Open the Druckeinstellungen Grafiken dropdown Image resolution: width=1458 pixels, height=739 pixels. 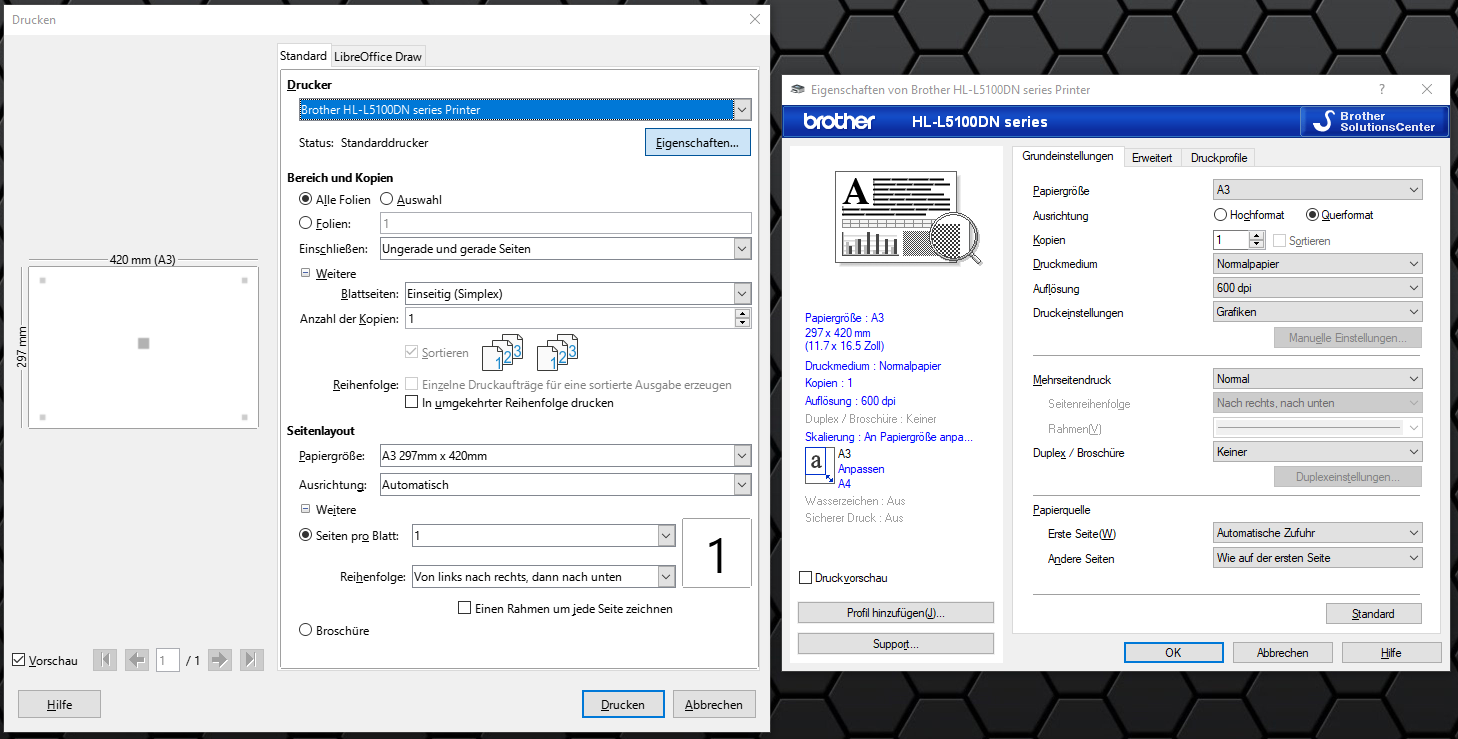[1317, 312]
